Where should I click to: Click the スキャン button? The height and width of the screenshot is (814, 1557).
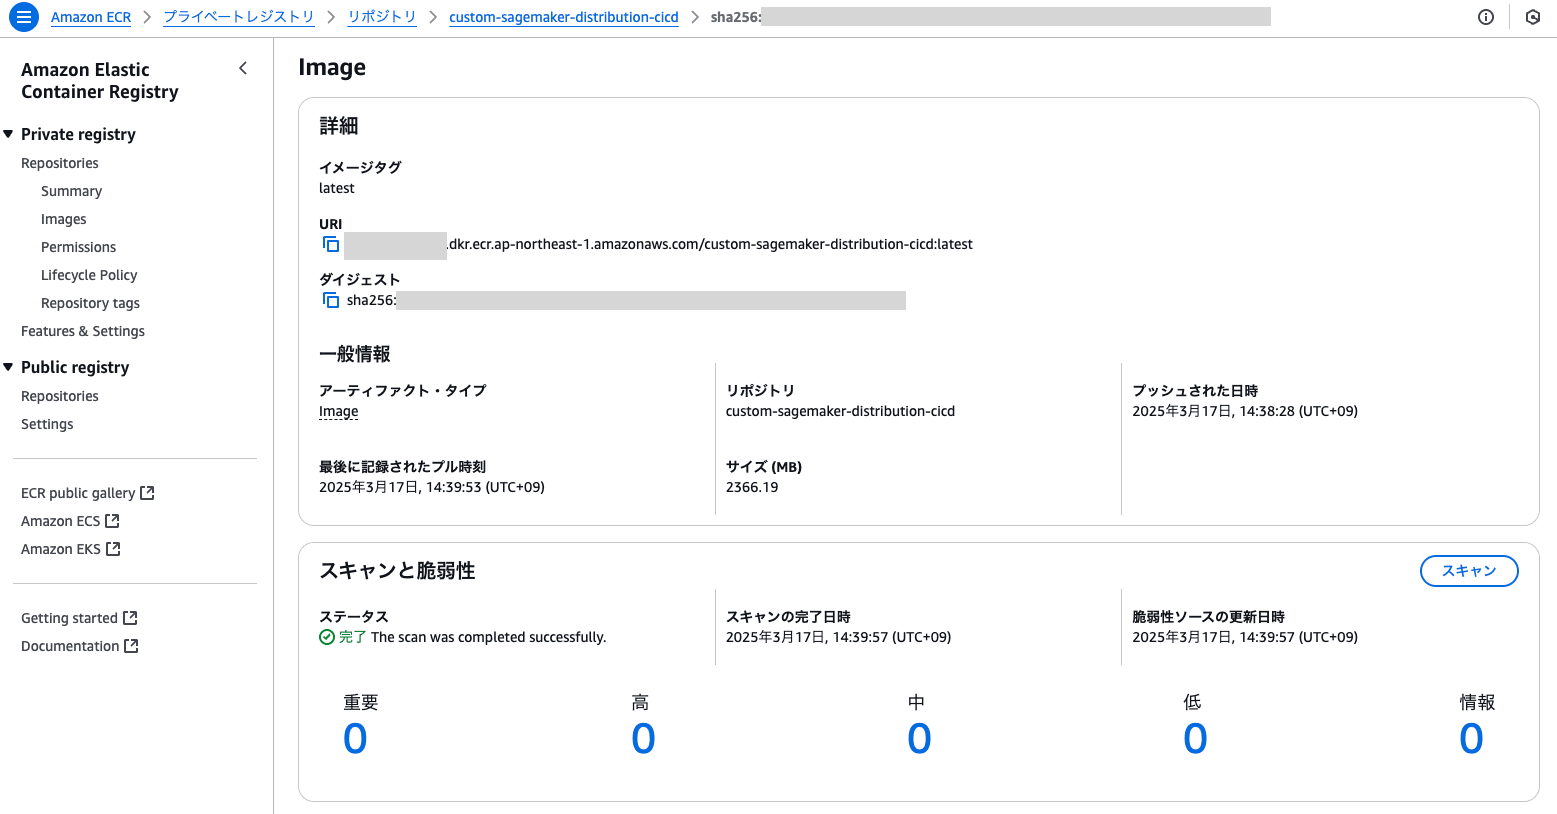(x=1469, y=571)
